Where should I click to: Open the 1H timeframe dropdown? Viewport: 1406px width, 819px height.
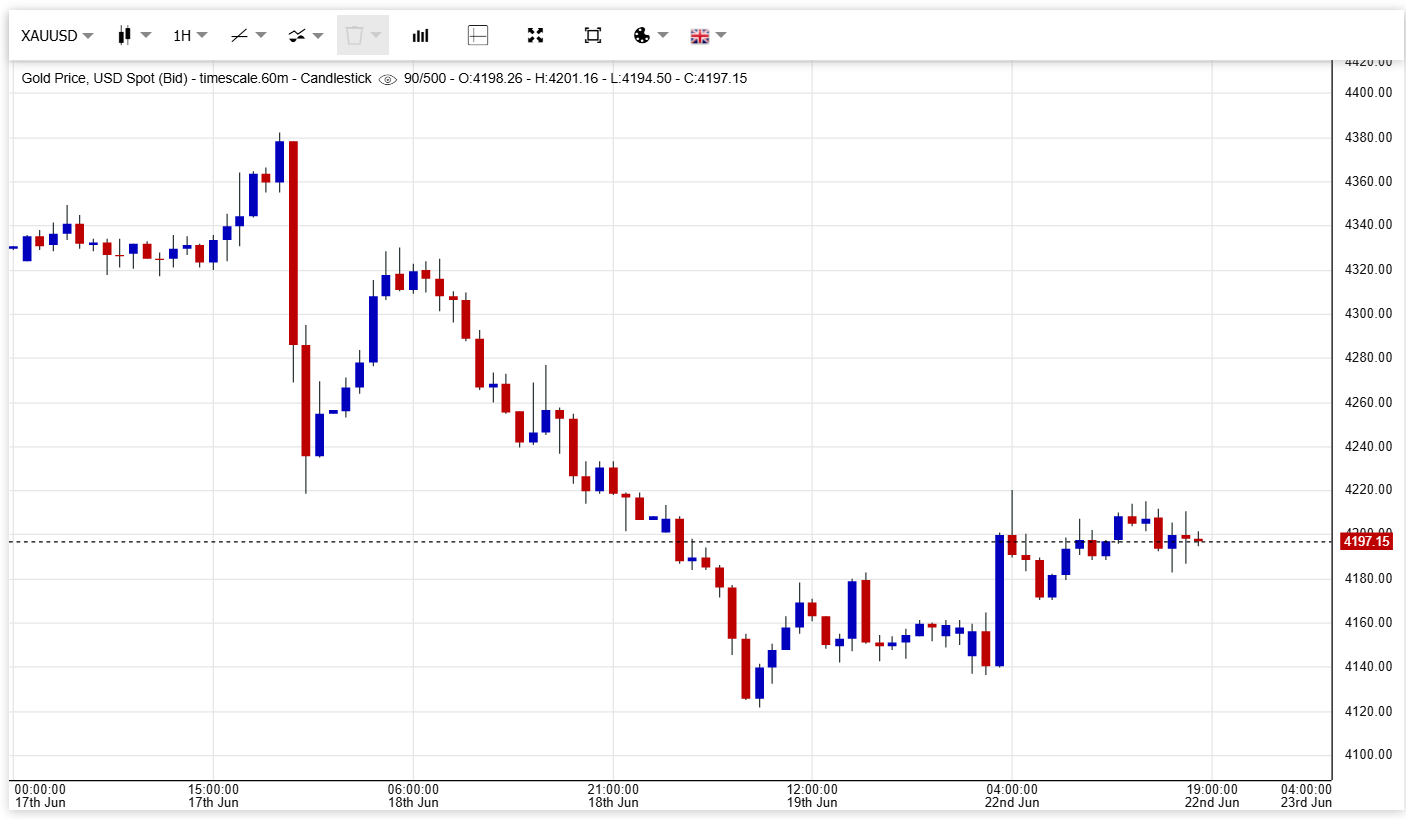190,36
